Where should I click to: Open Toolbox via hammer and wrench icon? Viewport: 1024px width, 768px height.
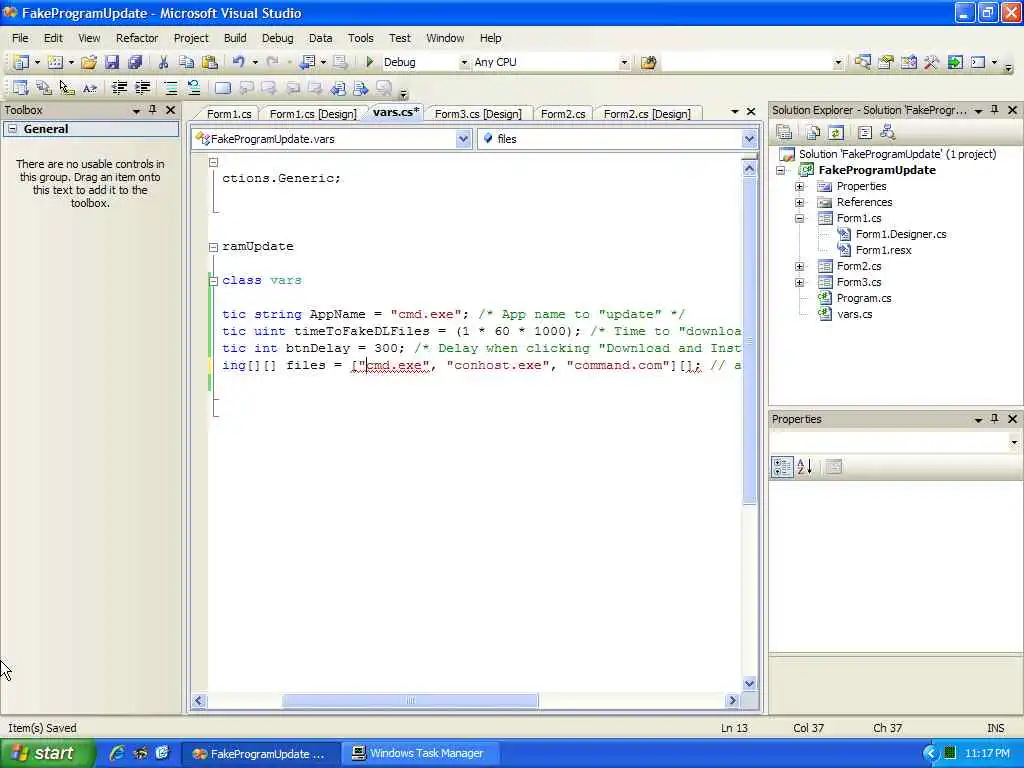[931, 62]
